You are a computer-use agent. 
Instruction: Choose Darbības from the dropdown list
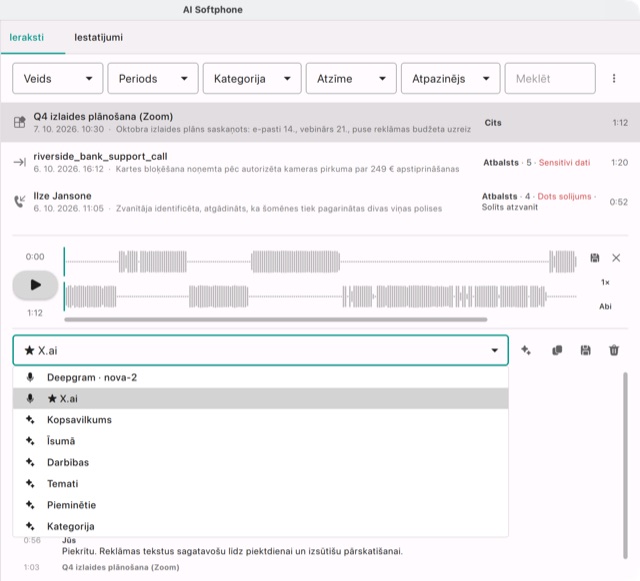pyautogui.click(x=260, y=462)
